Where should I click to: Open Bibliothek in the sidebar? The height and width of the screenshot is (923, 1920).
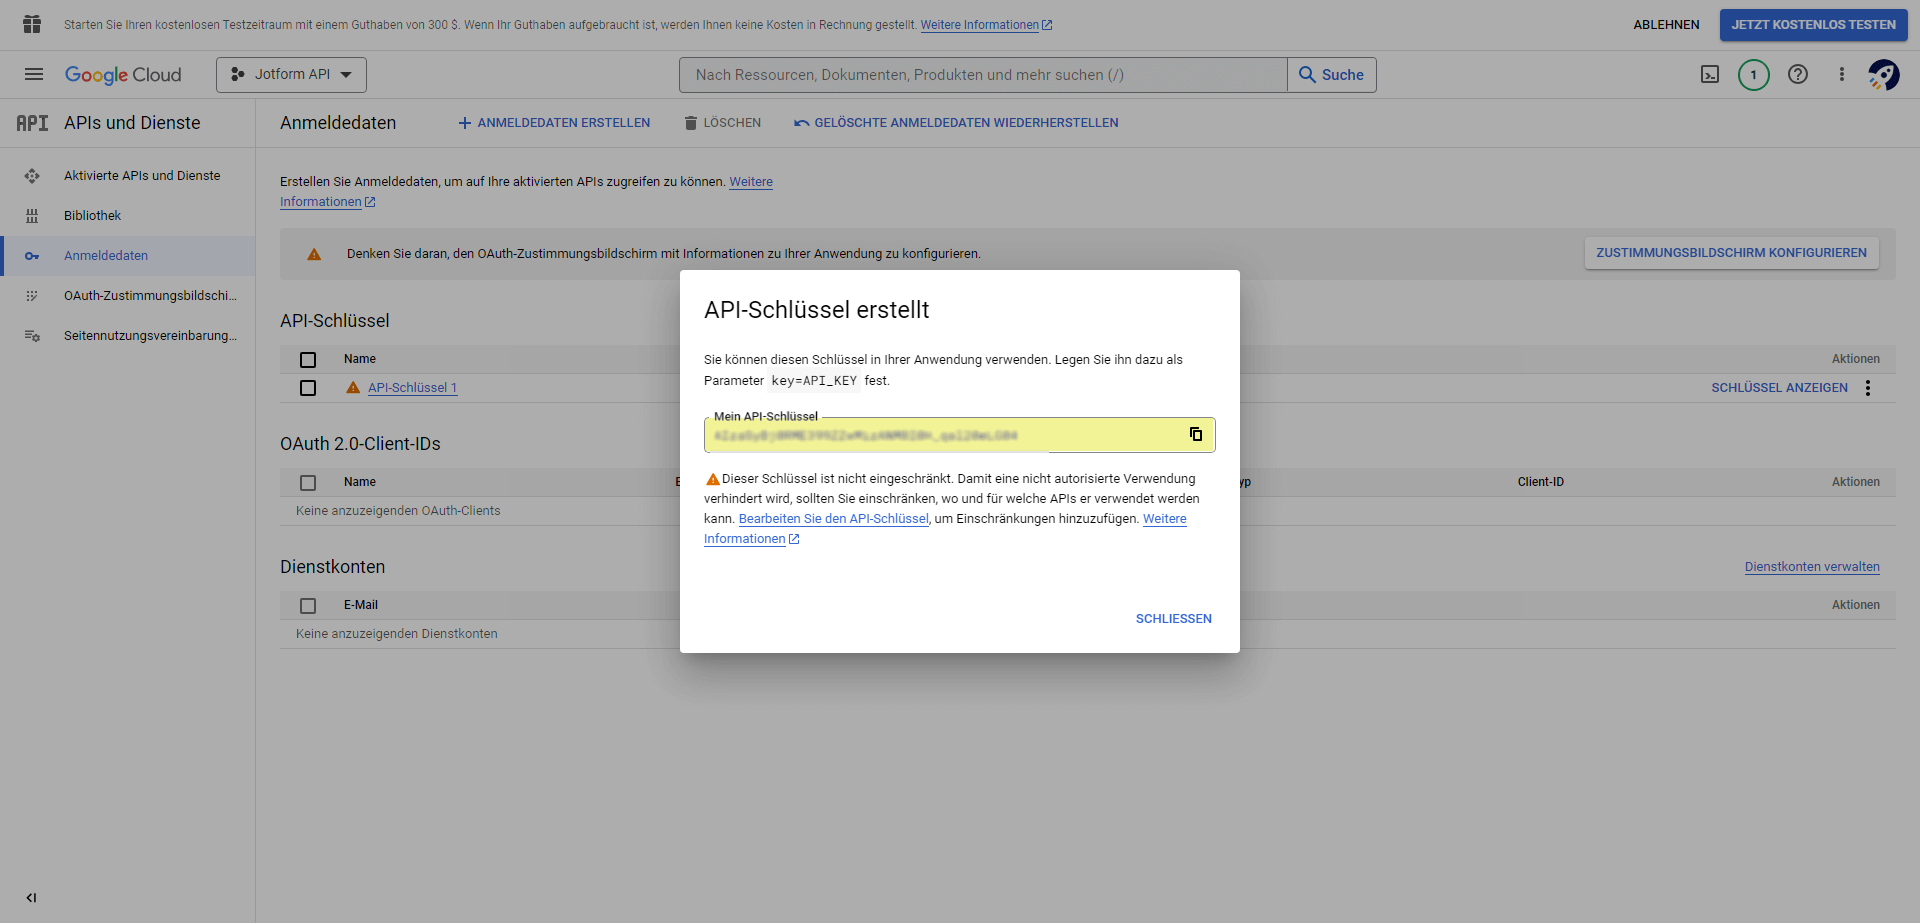click(x=92, y=216)
